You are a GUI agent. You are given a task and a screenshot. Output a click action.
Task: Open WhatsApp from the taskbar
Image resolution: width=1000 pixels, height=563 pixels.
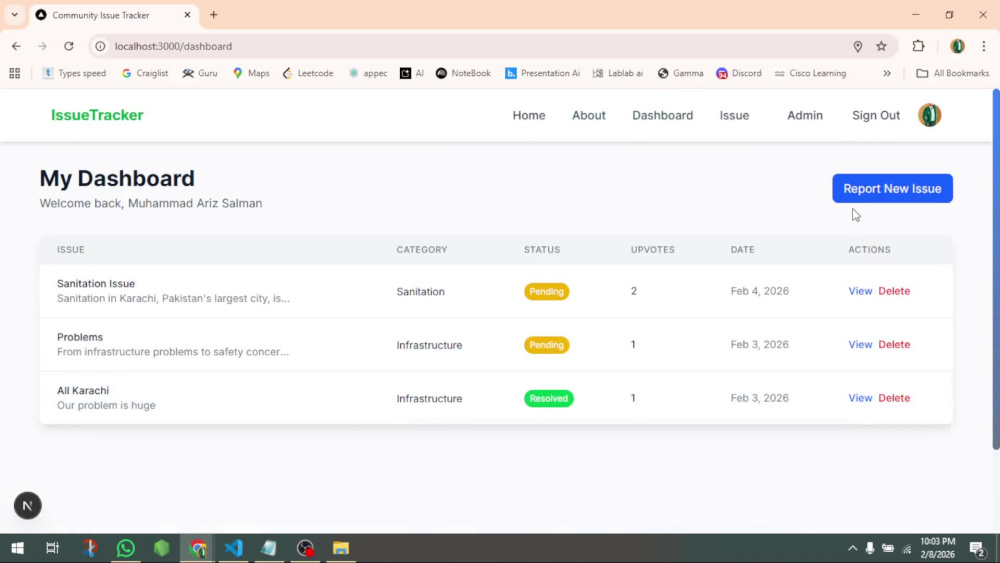click(x=126, y=548)
